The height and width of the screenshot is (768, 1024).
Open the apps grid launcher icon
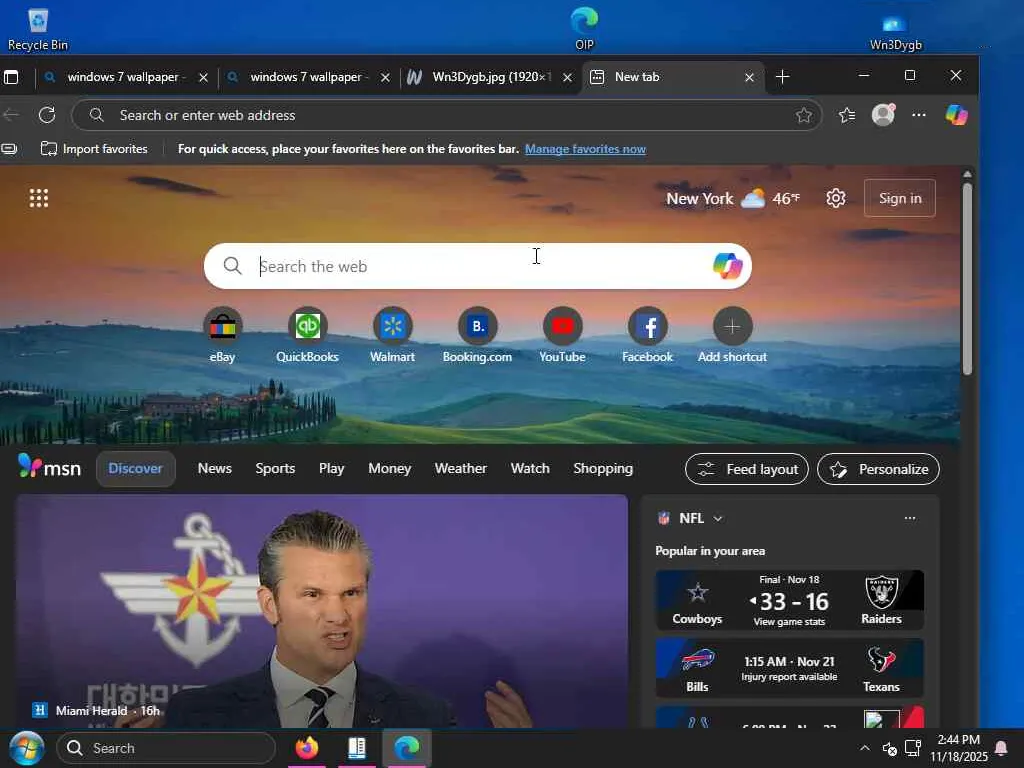39,198
